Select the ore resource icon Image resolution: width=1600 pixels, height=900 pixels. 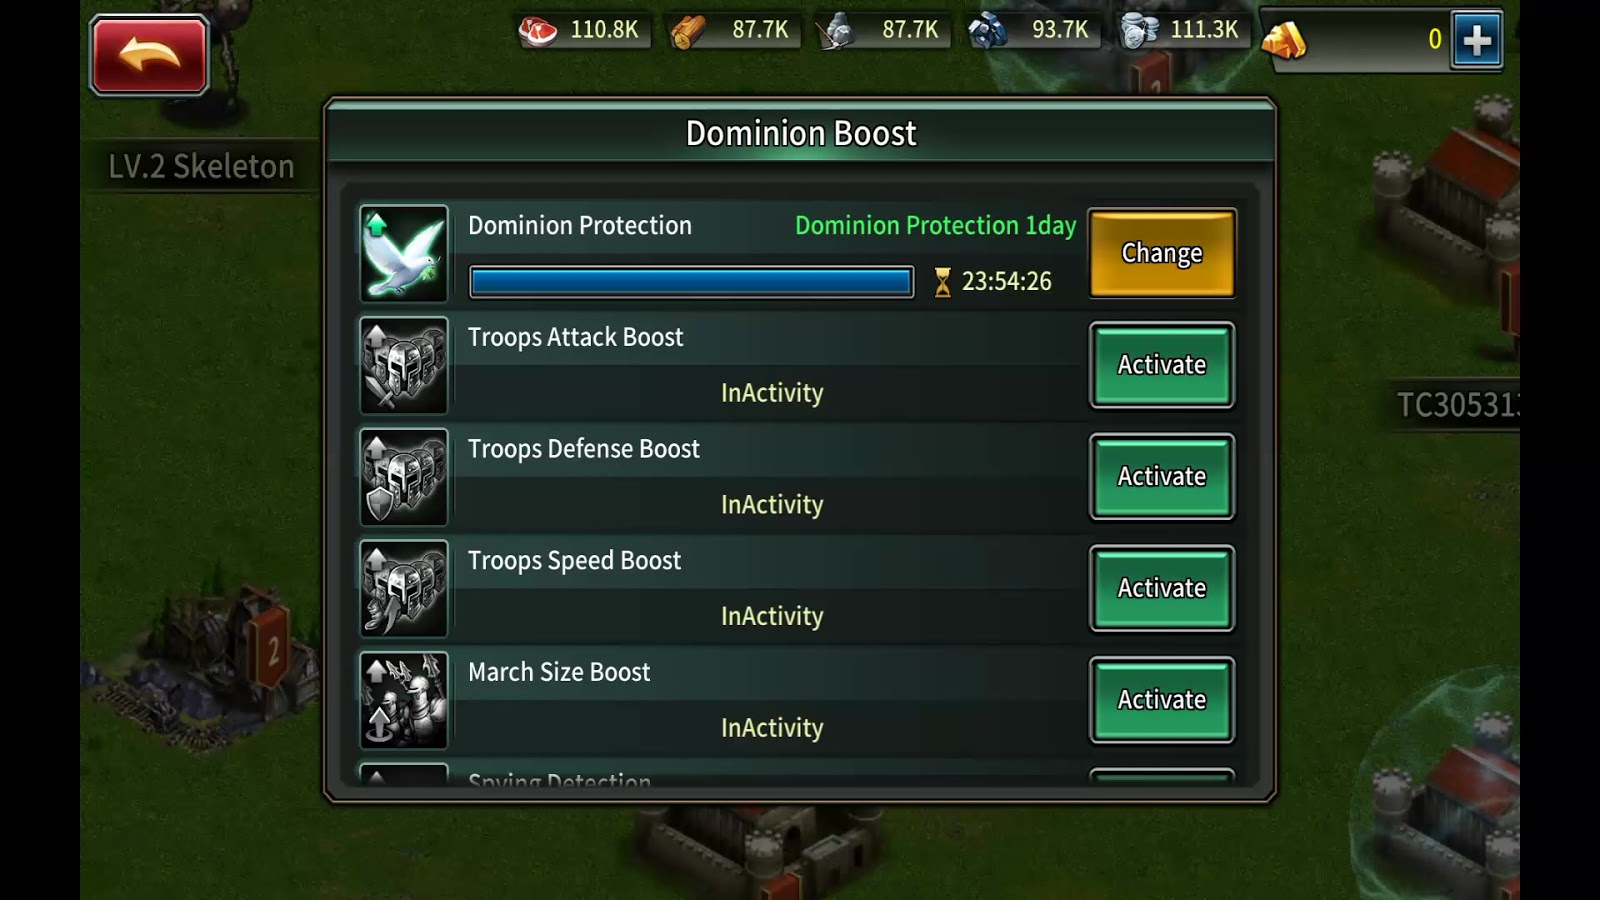987,31
